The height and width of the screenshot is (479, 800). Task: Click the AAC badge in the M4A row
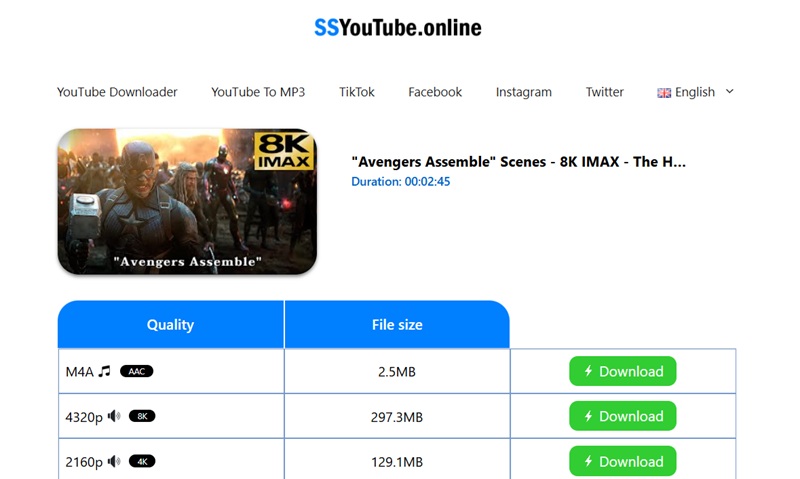(136, 371)
